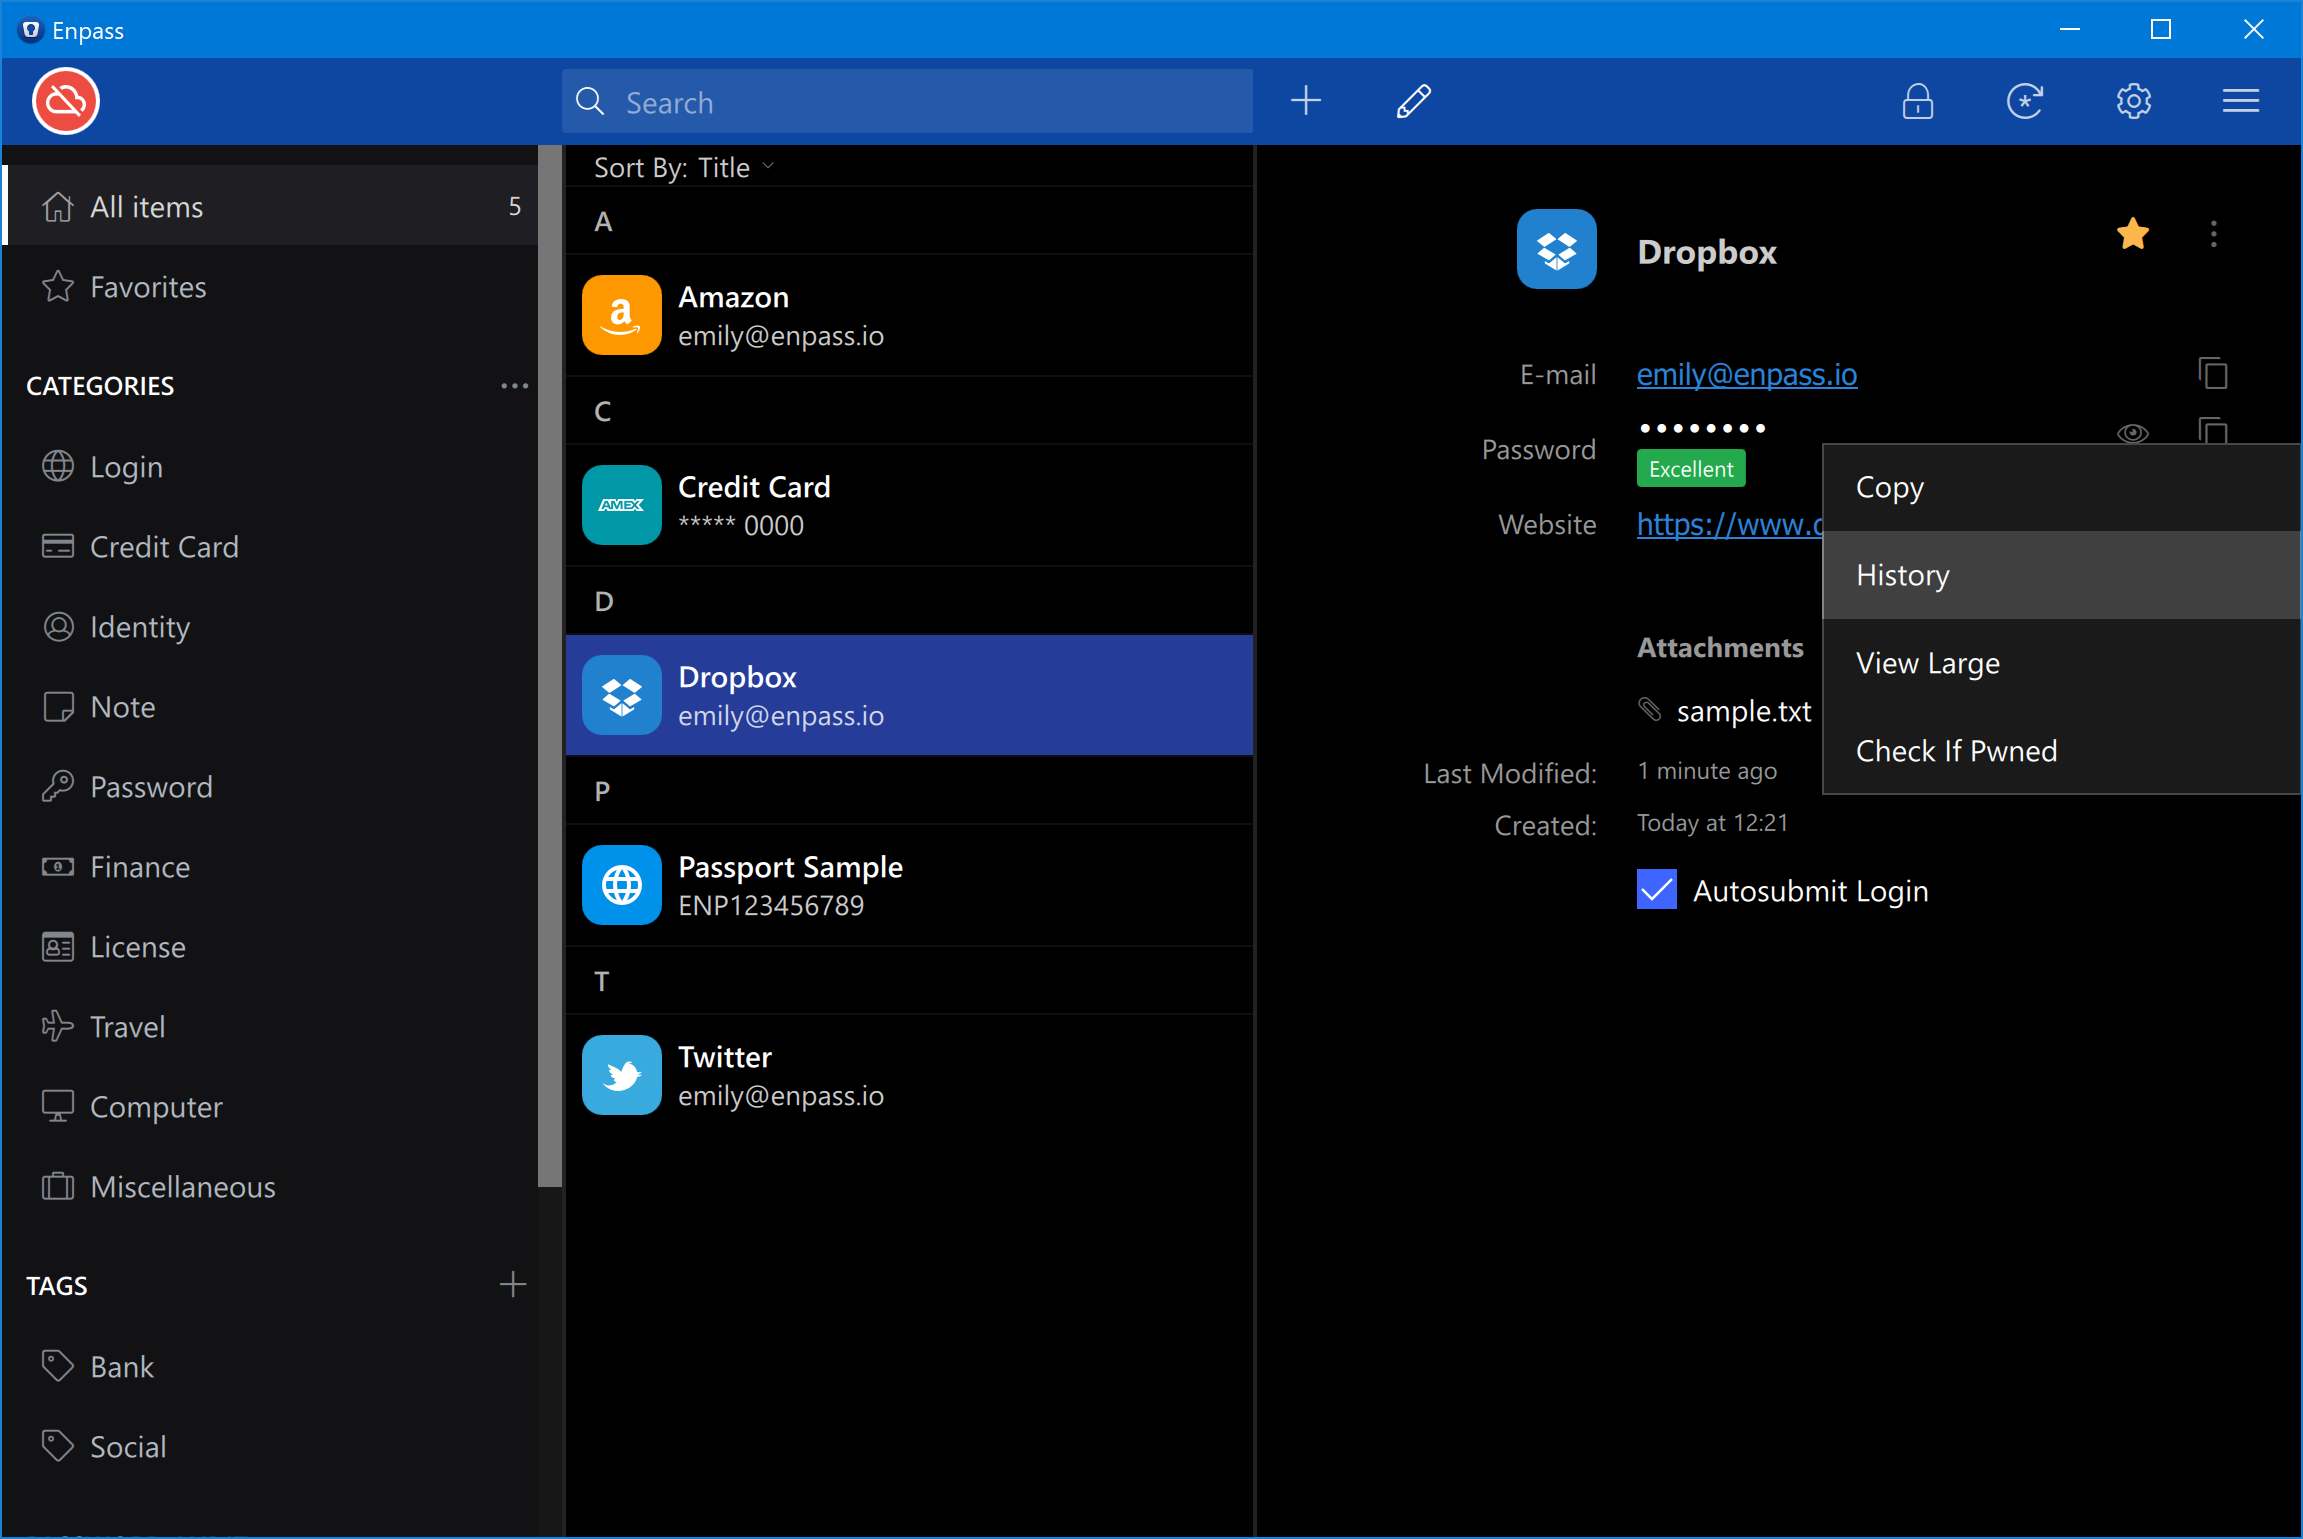The image size is (2303, 1539).
Task: Click the AMEX Credit Card icon
Action: 622,505
